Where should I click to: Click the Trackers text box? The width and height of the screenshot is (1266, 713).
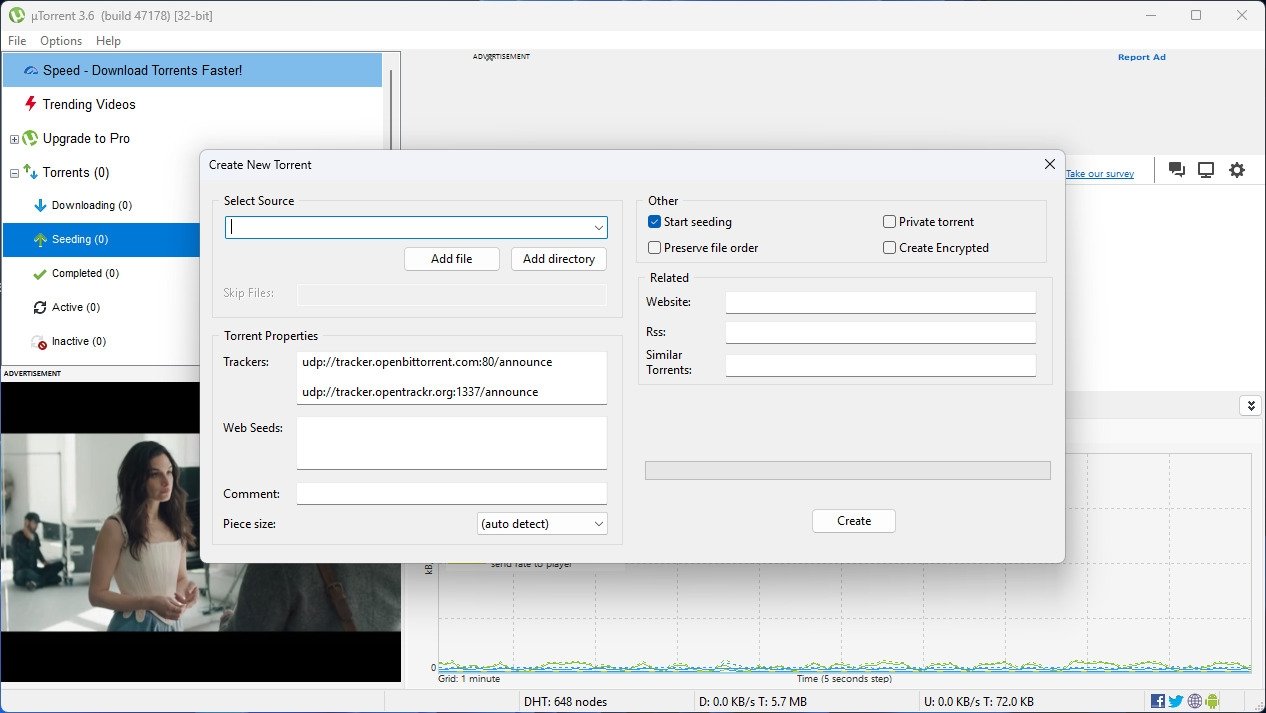452,378
